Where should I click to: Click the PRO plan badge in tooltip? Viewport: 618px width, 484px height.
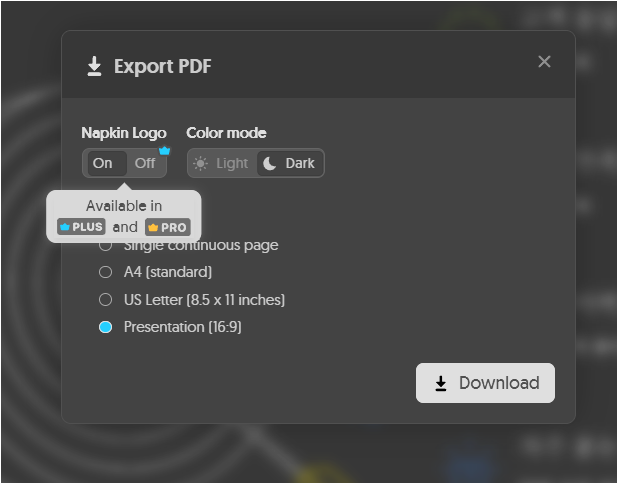coord(167,227)
